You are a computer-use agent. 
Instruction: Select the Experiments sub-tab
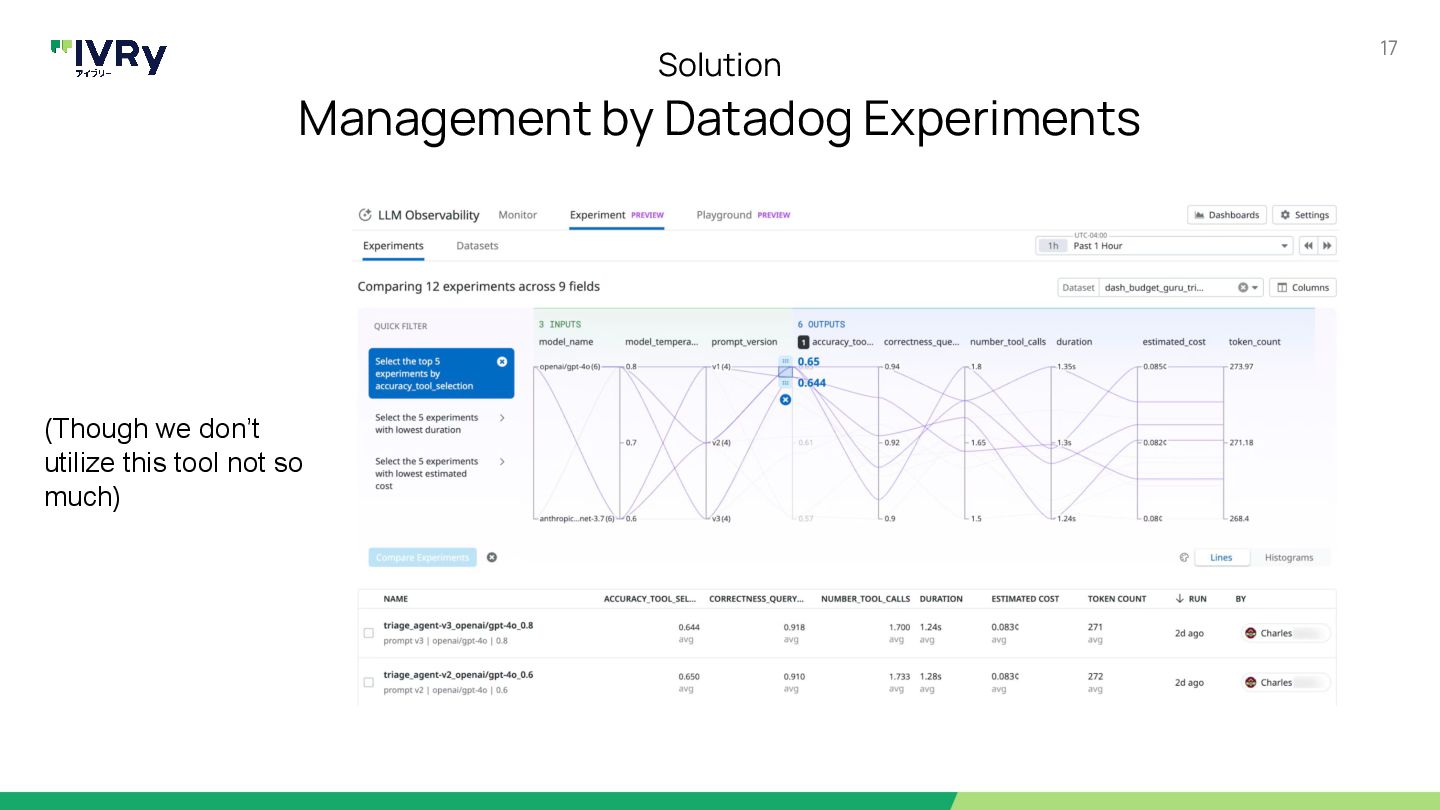[393, 246]
